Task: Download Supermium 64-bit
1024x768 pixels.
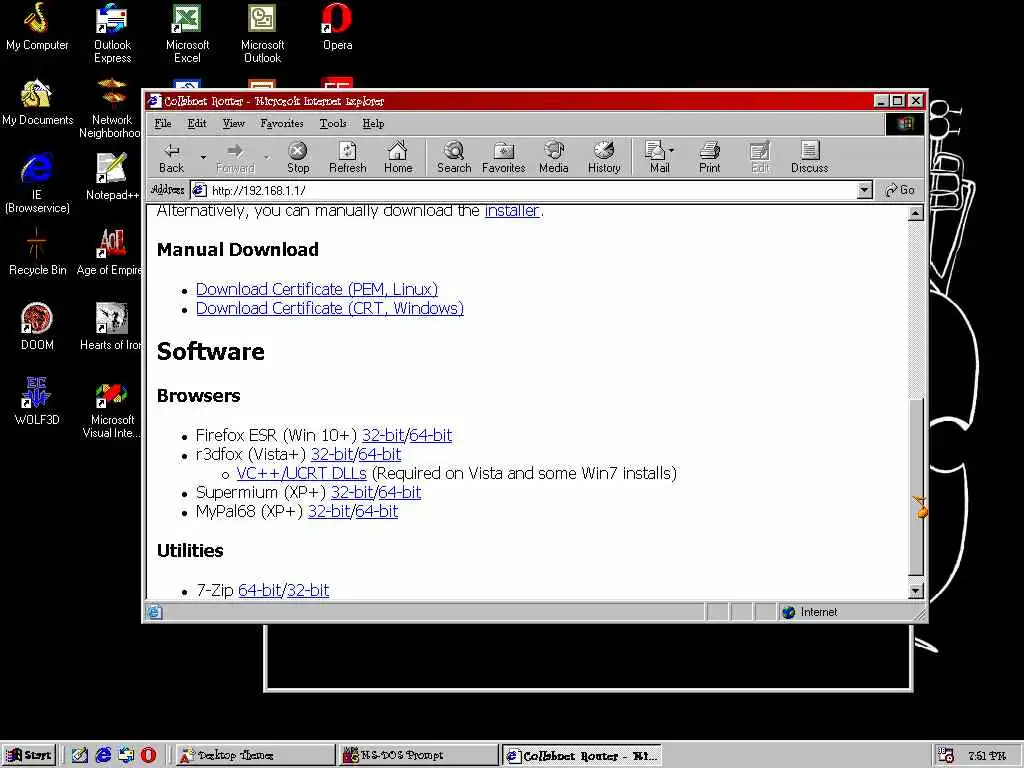Action: click(400, 492)
